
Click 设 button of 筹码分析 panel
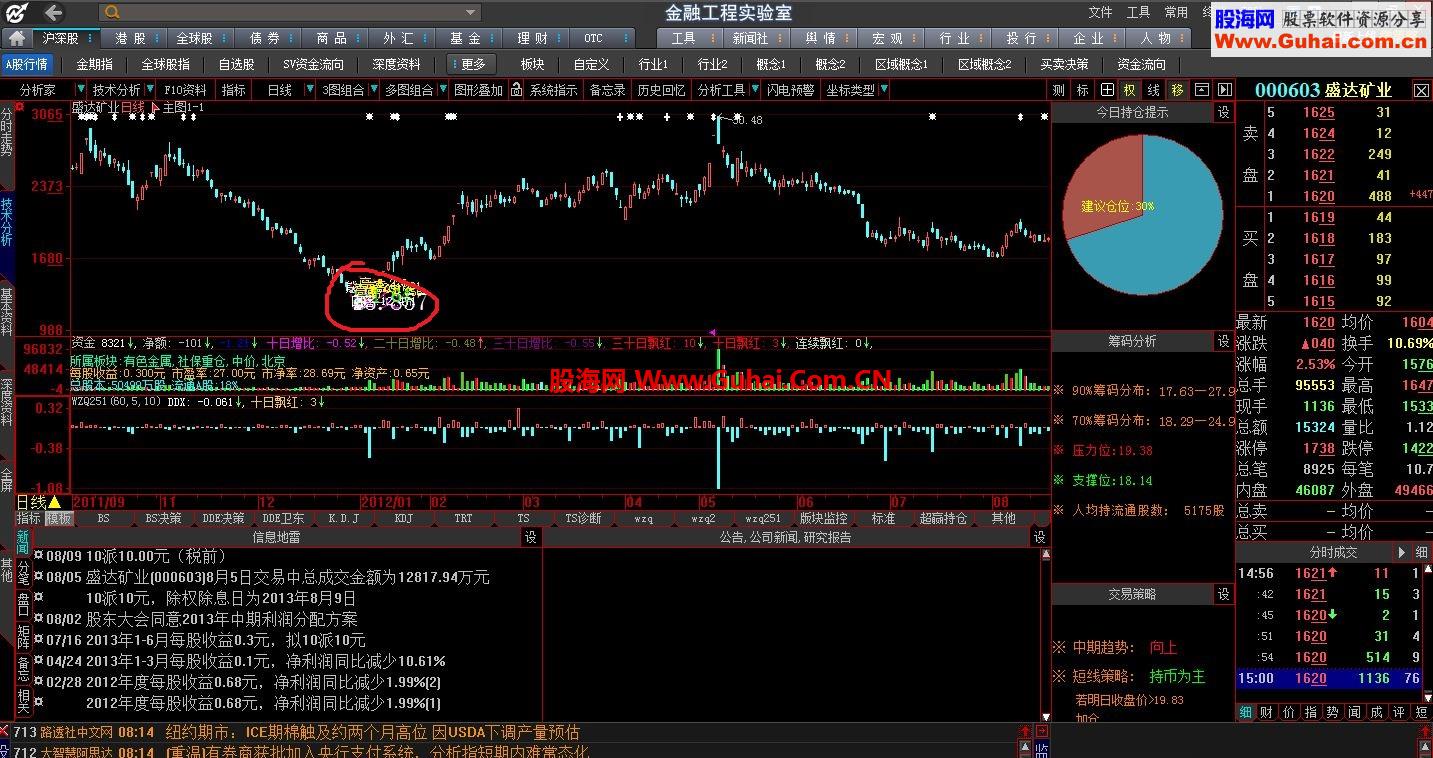click(1224, 342)
